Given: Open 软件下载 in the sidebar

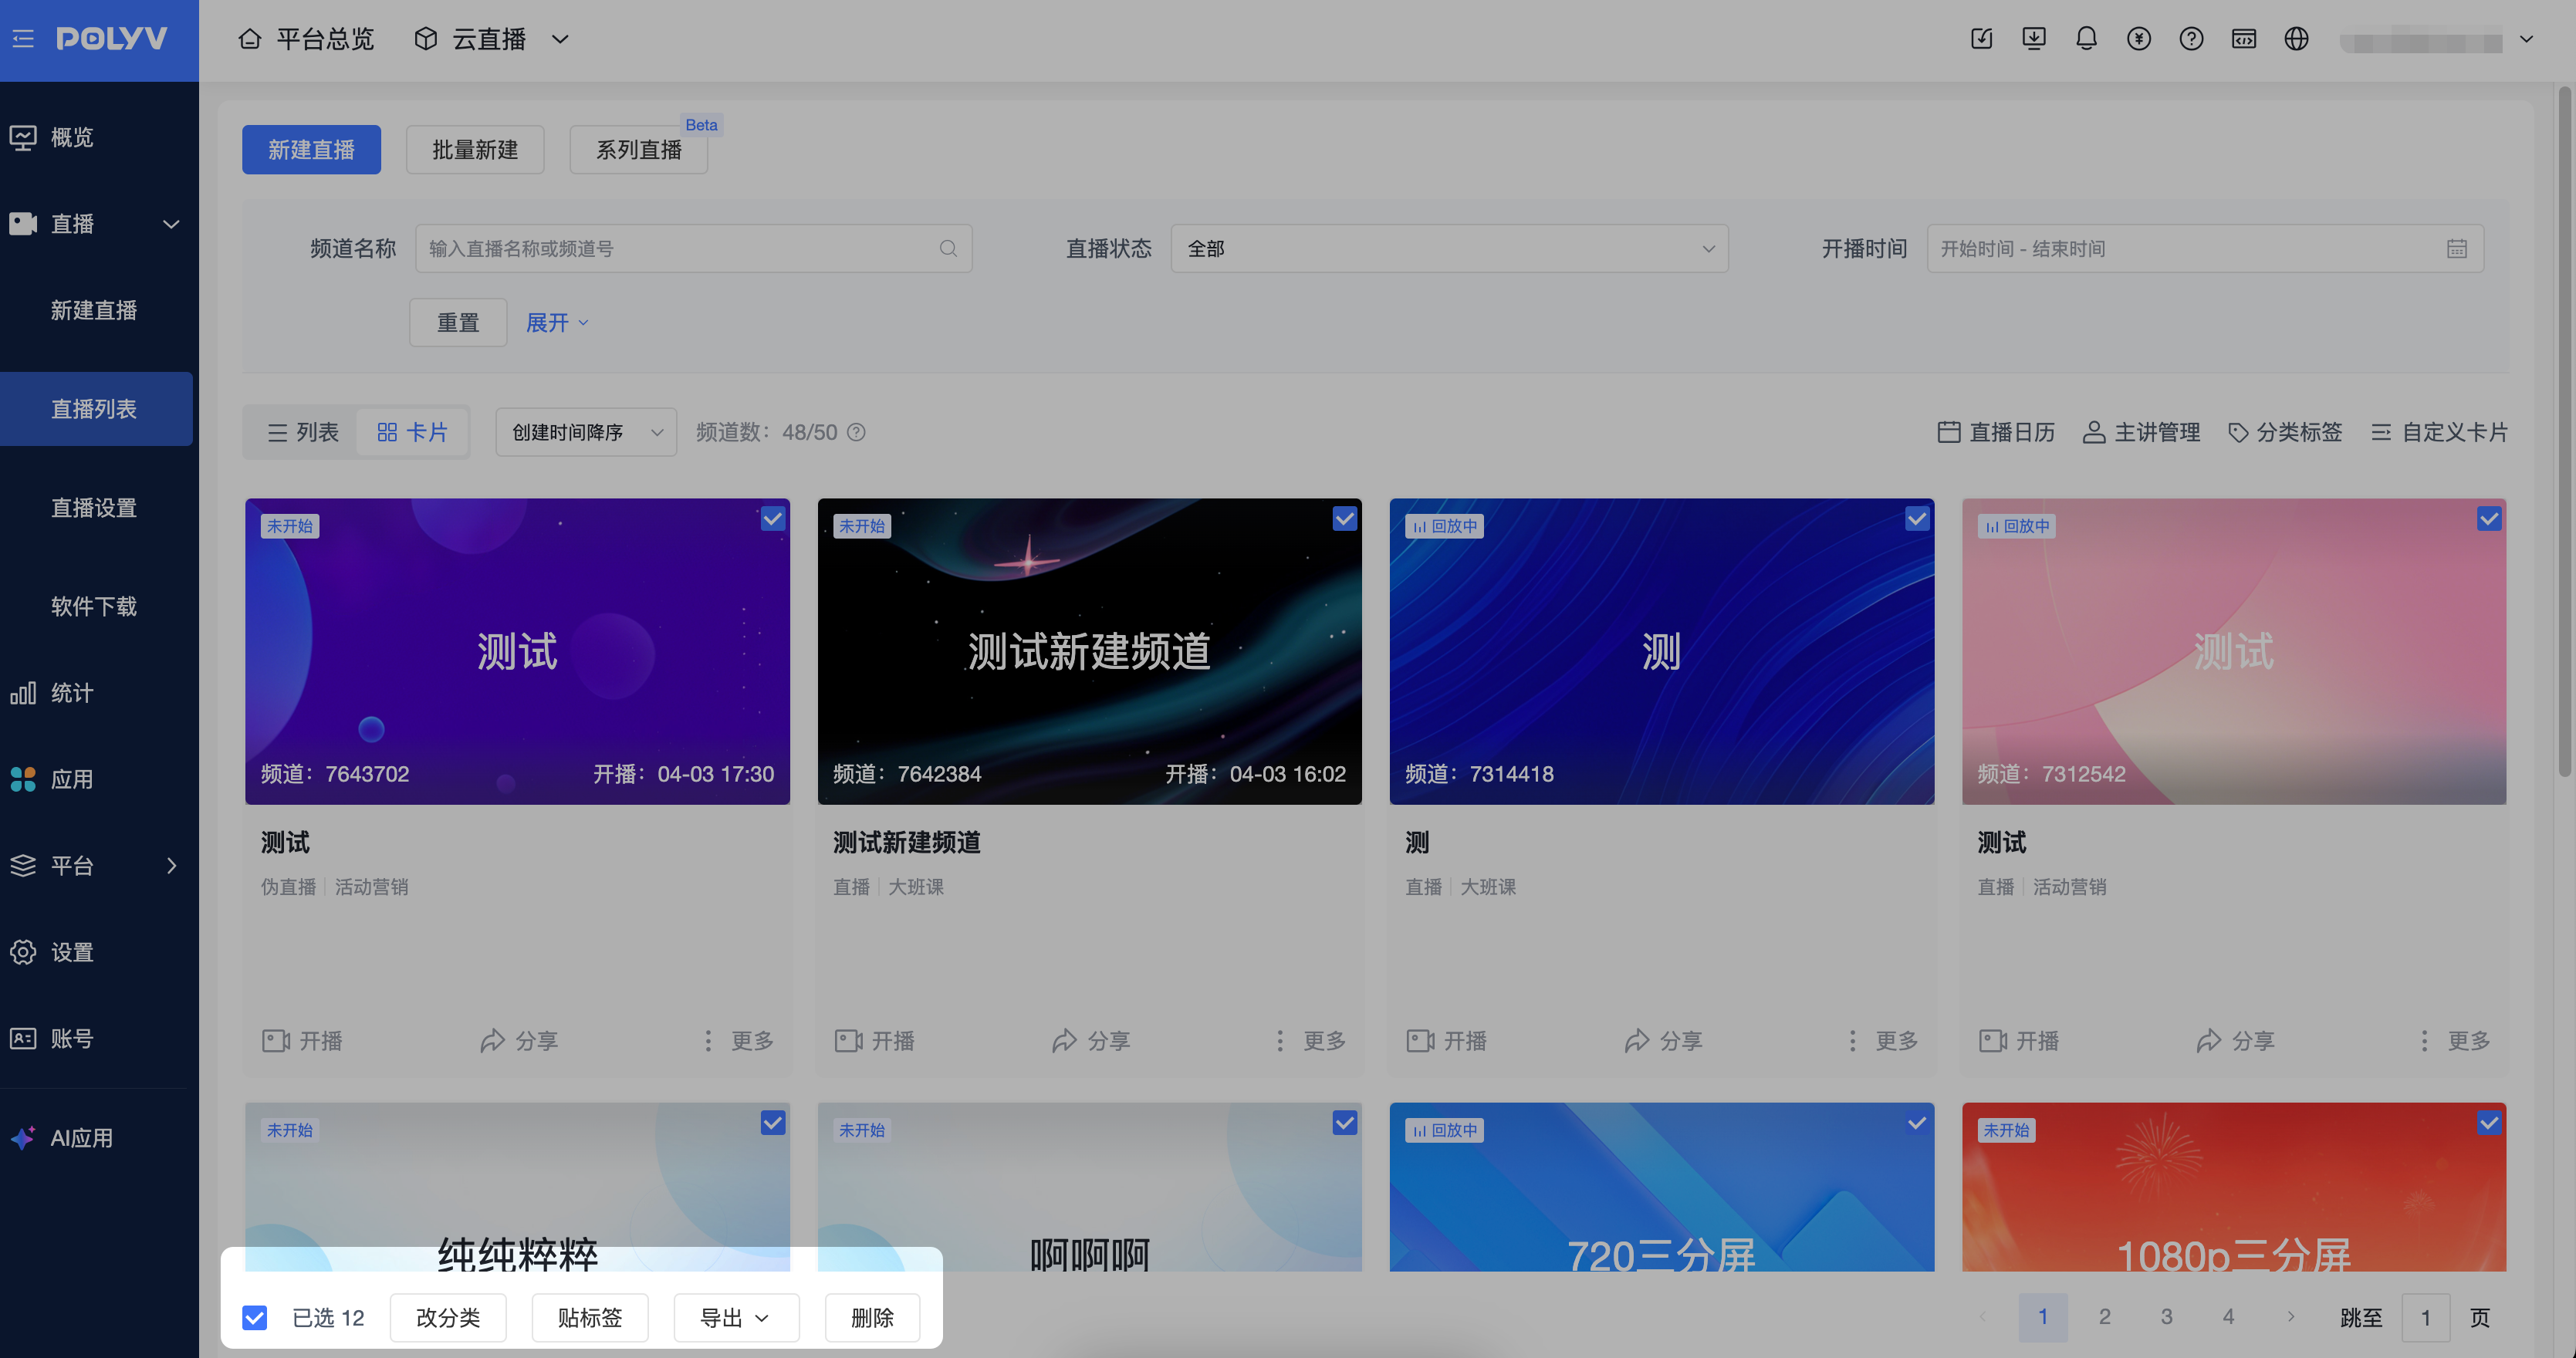Looking at the screenshot, I should [96, 606].
